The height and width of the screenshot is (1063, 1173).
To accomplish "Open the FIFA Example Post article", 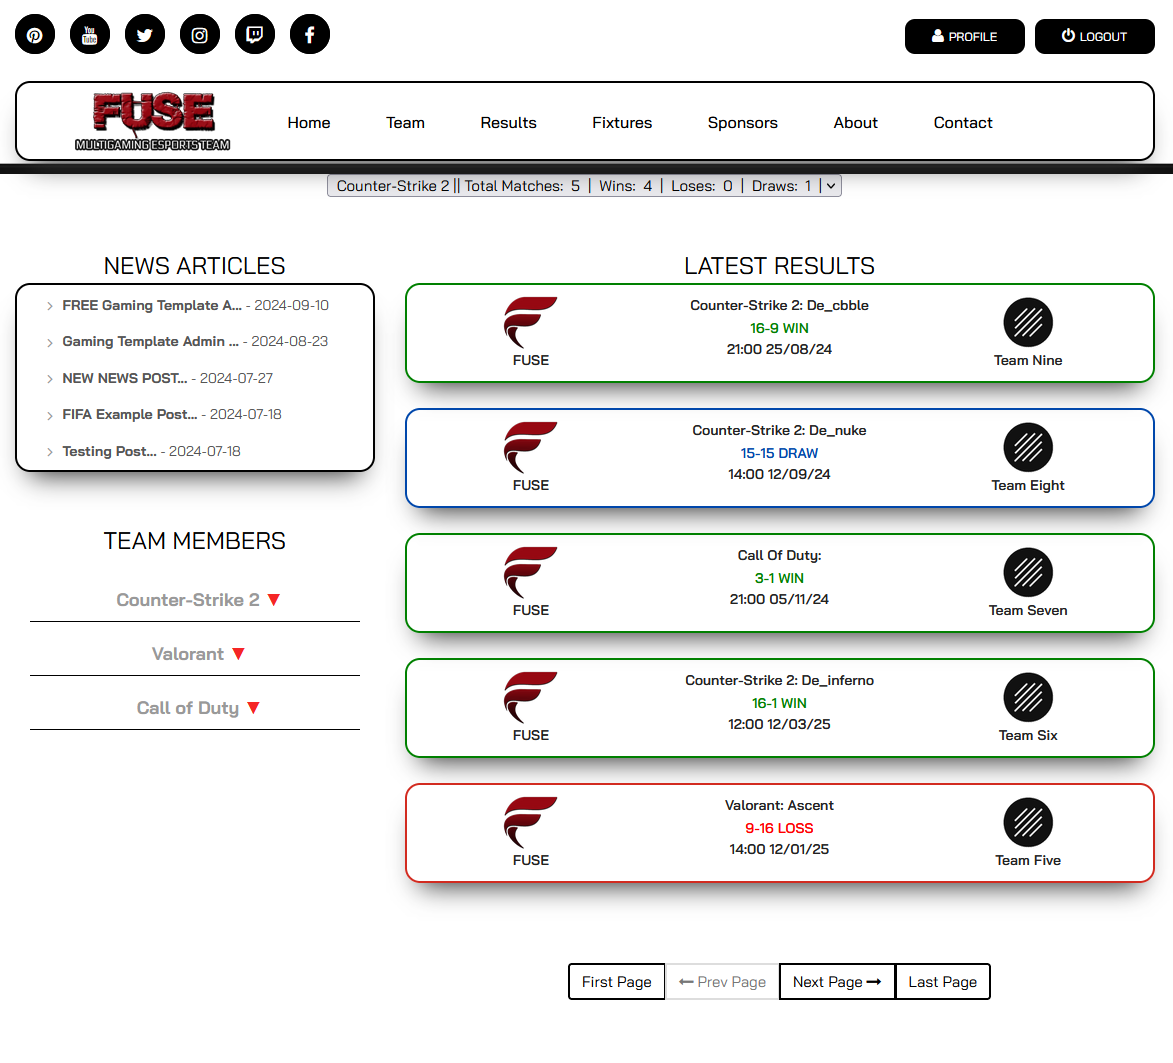I will tap(129, 415).
